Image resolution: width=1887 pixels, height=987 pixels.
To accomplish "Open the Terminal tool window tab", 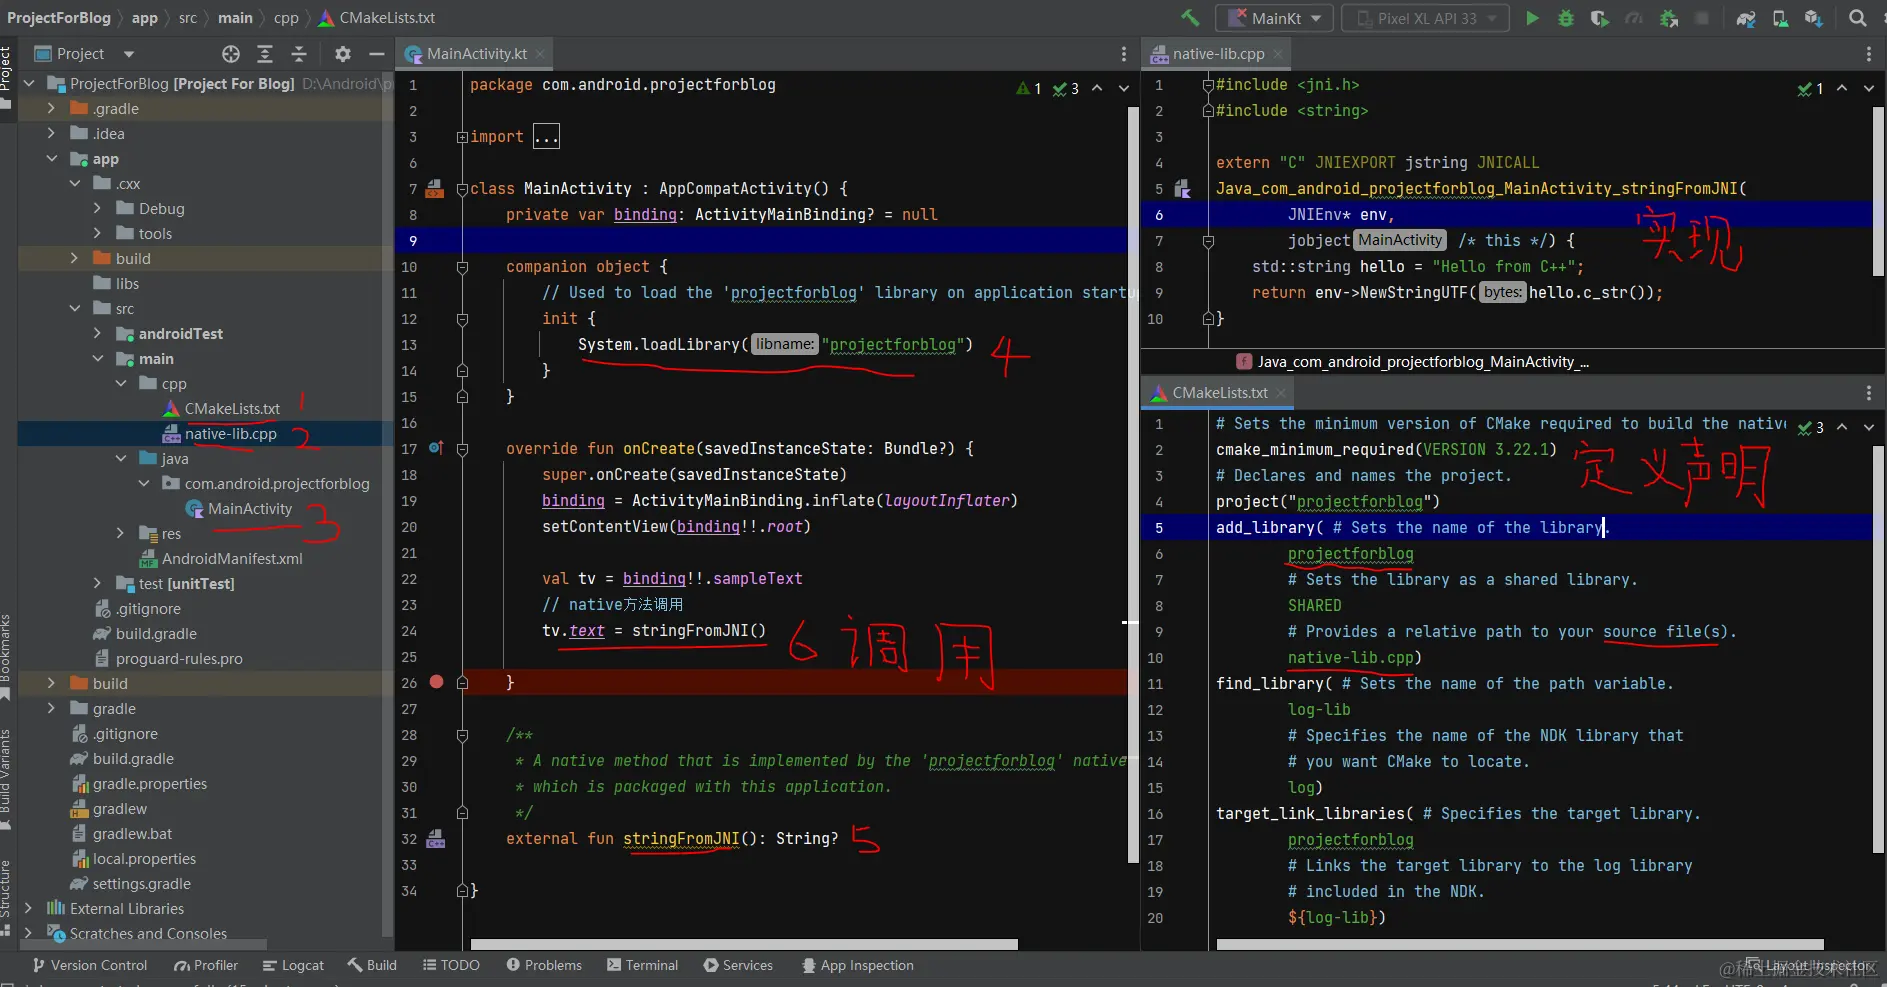I will 642,965.
